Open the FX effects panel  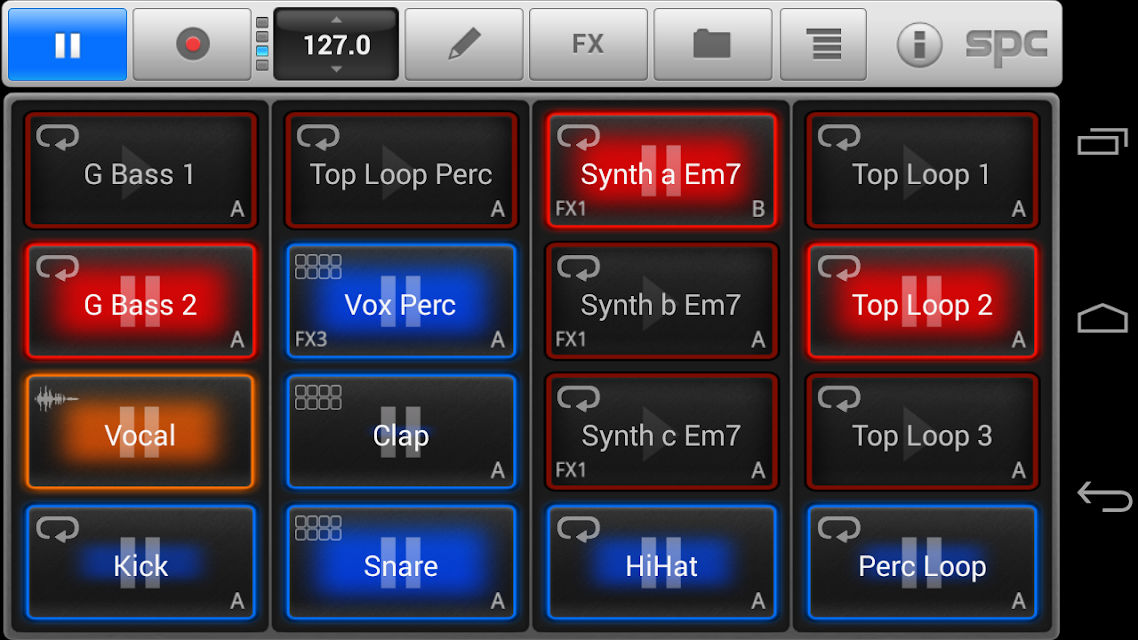tap(588, 44)
